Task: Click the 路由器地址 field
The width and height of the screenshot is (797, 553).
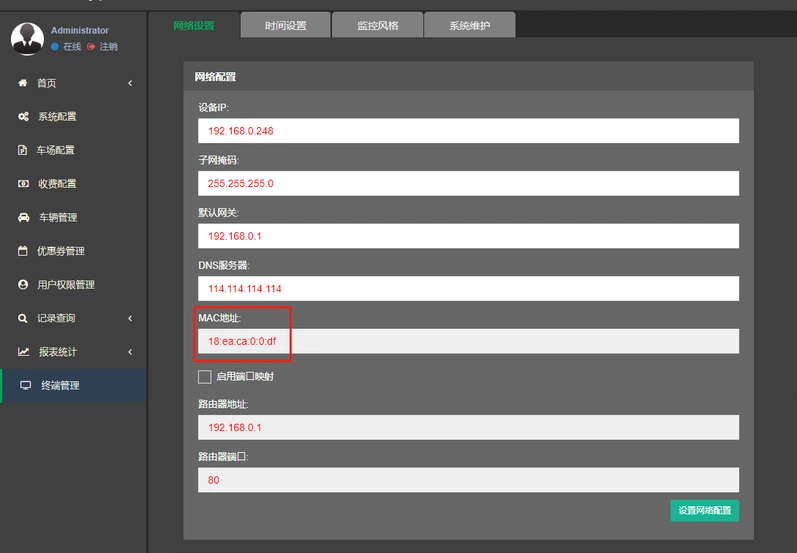Action: point(468,427)
